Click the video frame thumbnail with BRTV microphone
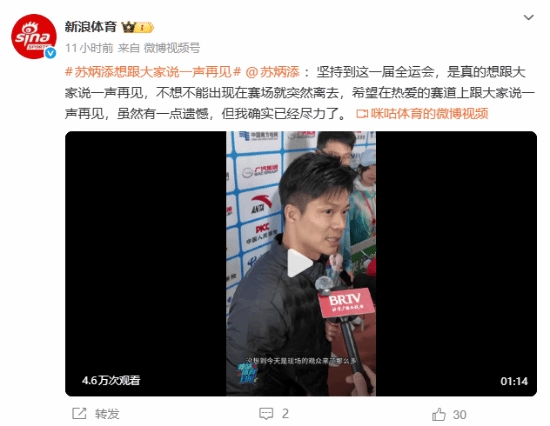 (x=301, y=264)
